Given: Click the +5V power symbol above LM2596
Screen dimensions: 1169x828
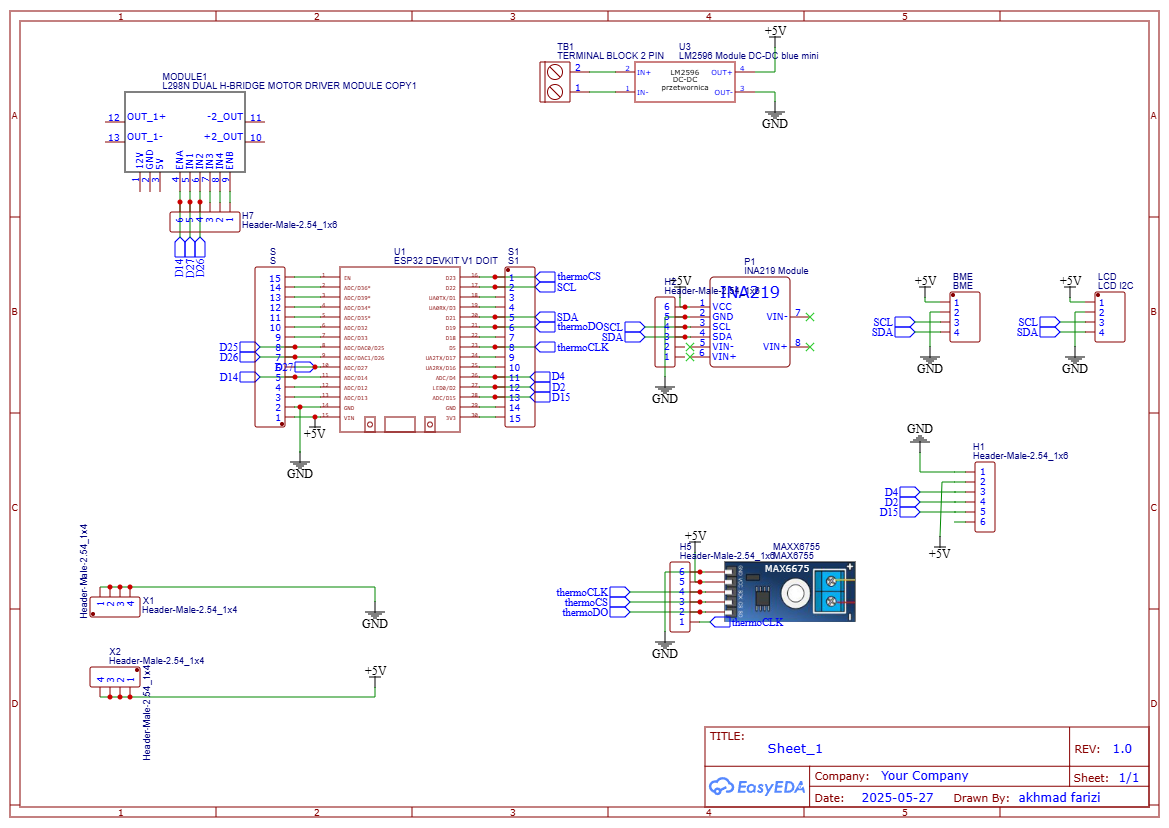Looking at the screenshot, I should [775, 33].
